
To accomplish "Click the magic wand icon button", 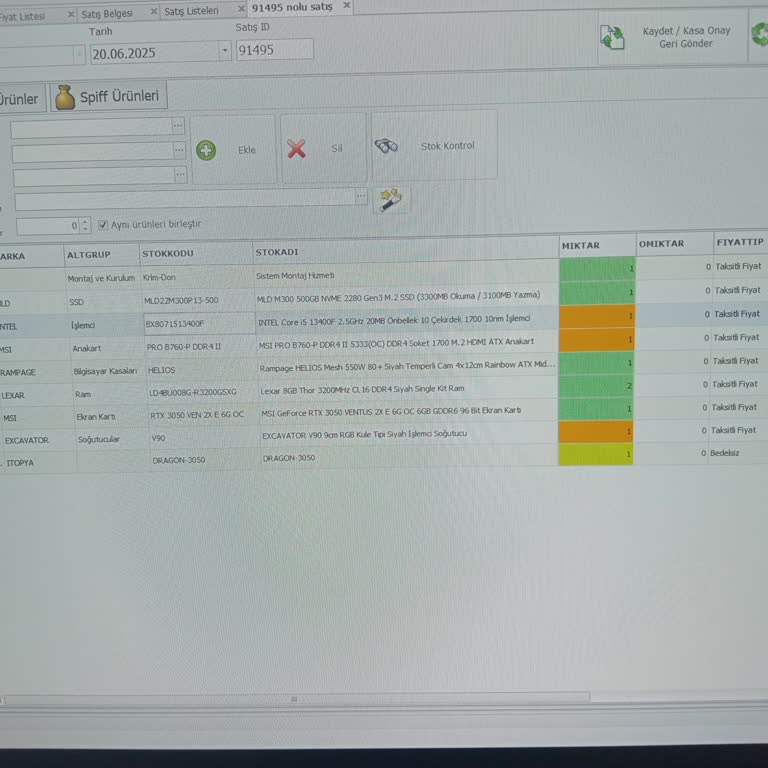I will [391, 200].
